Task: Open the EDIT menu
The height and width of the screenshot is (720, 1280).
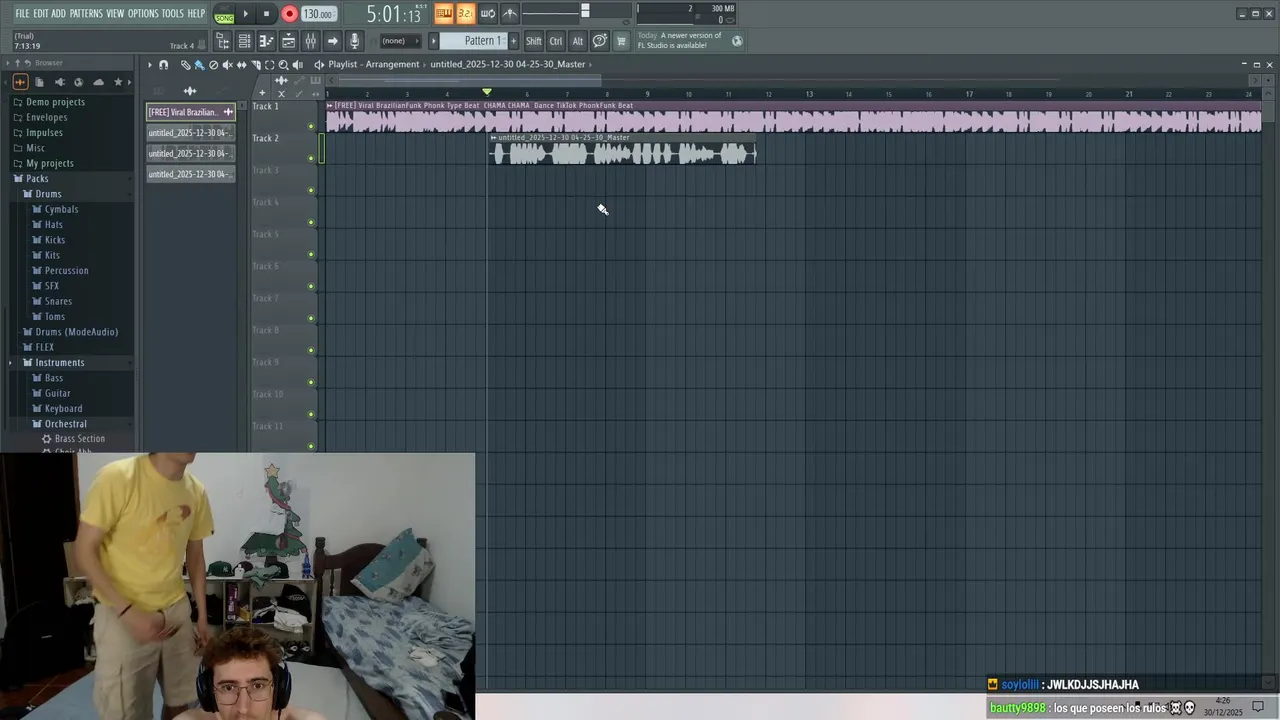Action: click(41, 14)
